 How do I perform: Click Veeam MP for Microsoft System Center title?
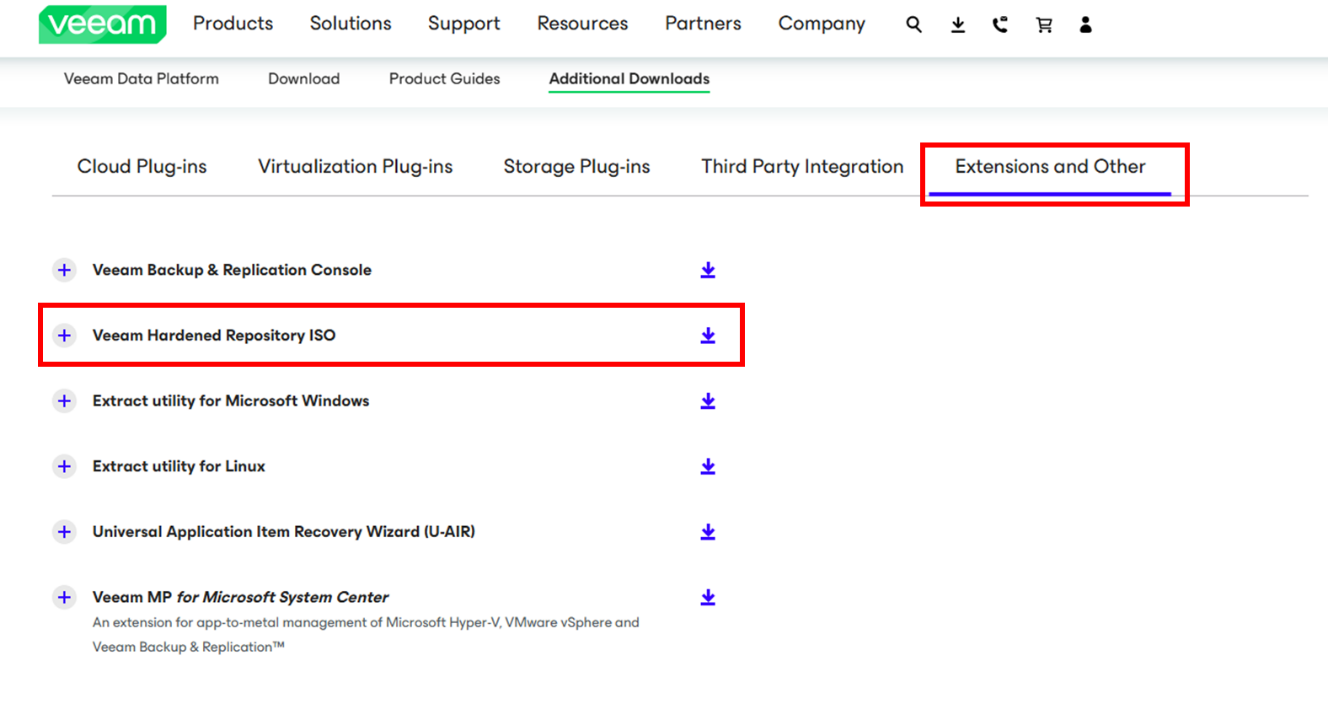[241, 597]
